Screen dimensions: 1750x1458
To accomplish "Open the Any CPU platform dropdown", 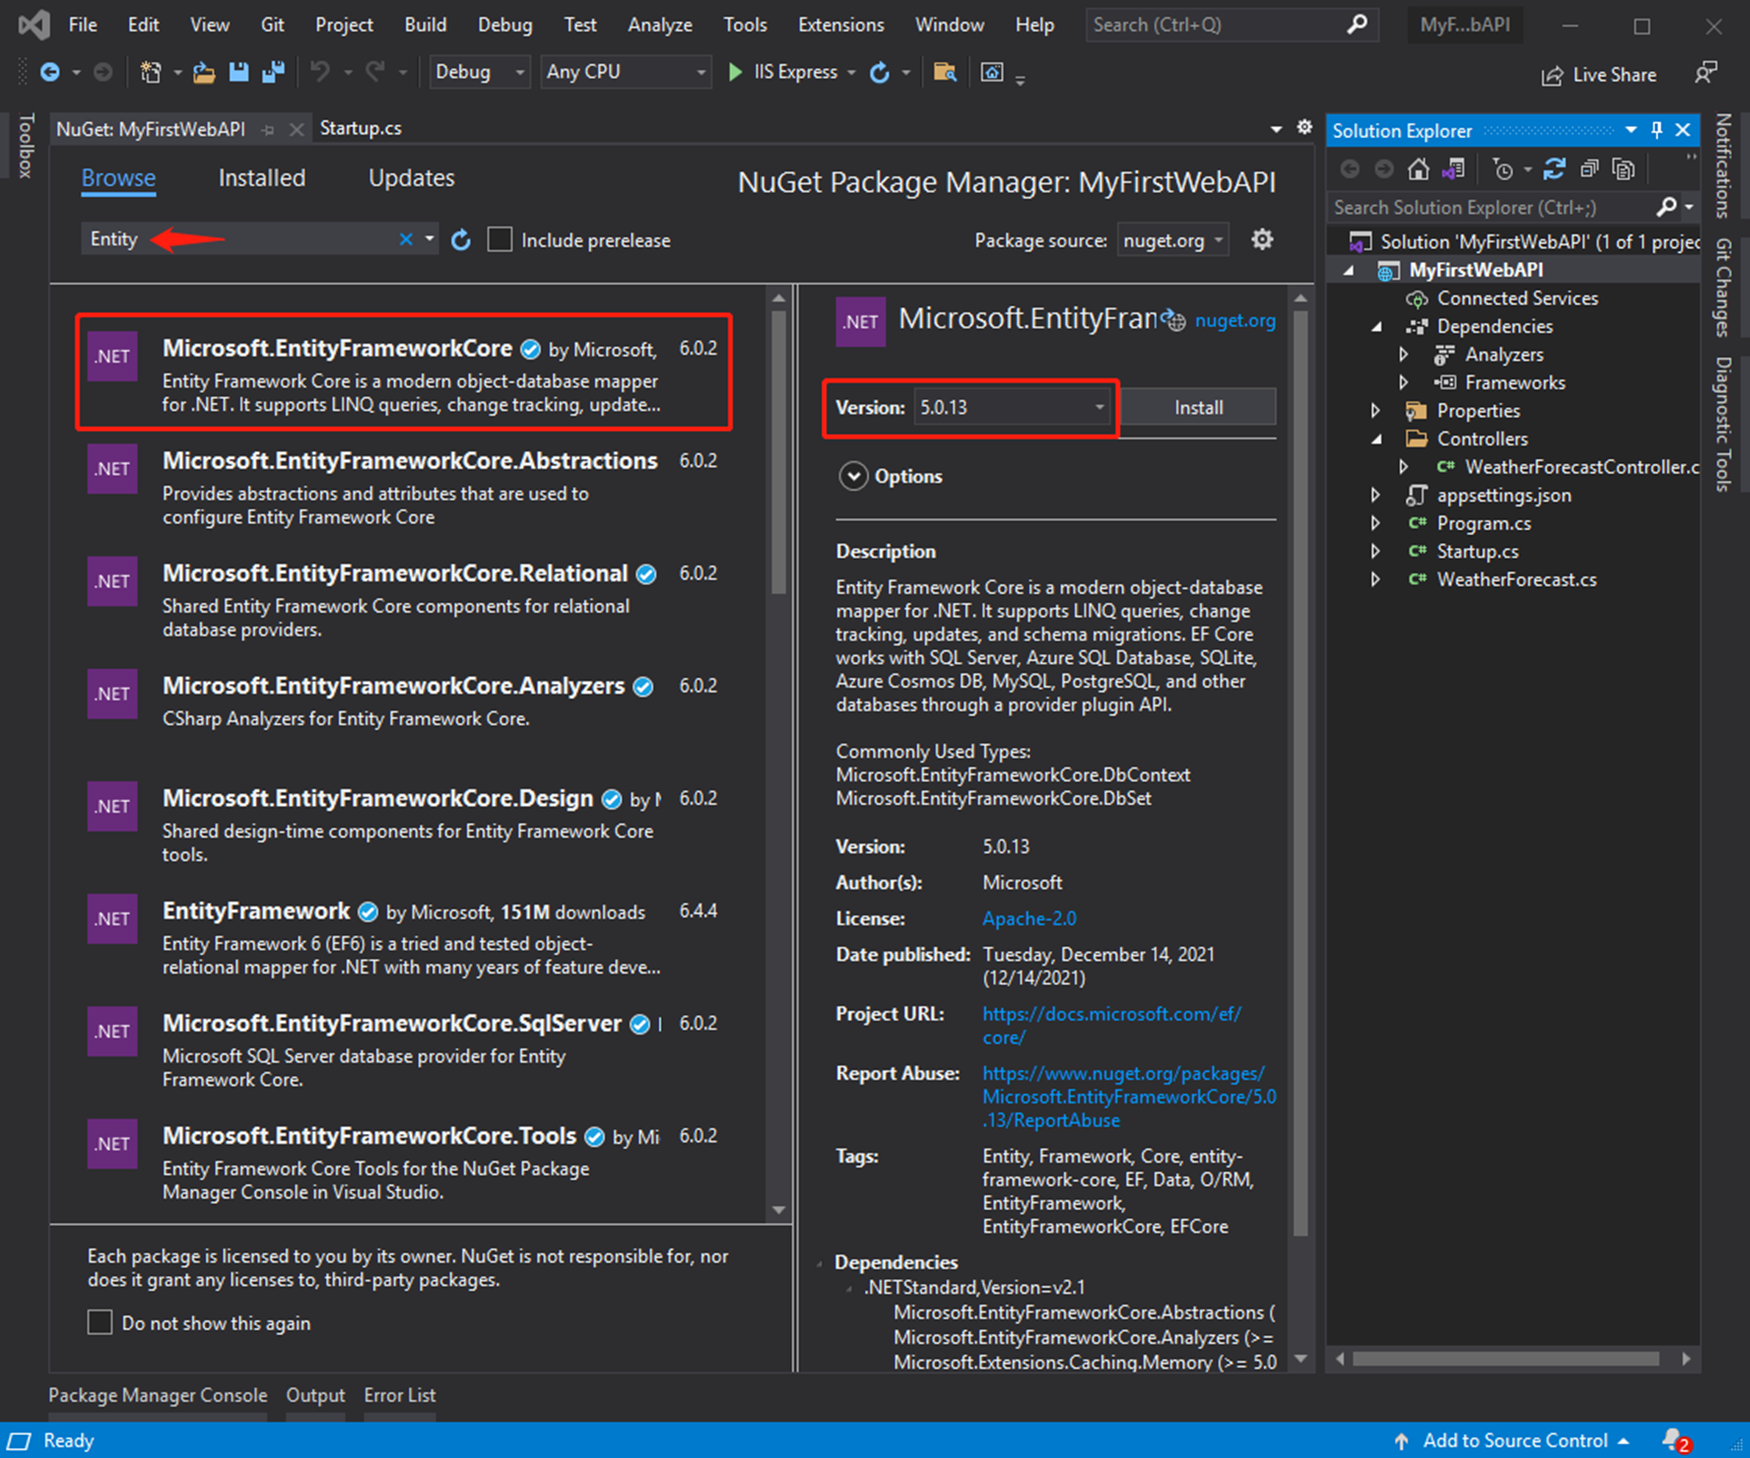I will 625,72.
